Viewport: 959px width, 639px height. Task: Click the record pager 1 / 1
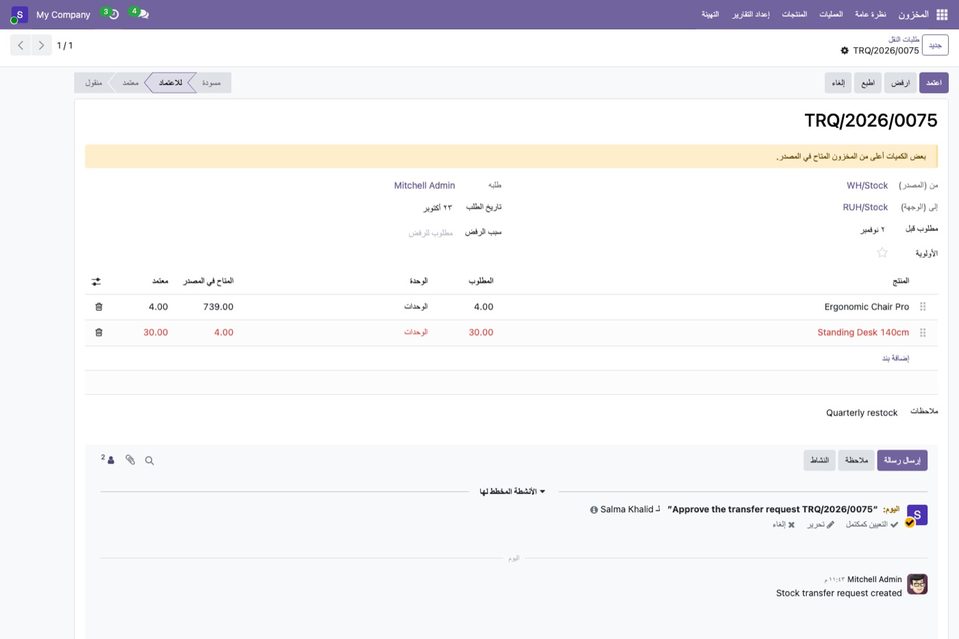coord(65,45)
